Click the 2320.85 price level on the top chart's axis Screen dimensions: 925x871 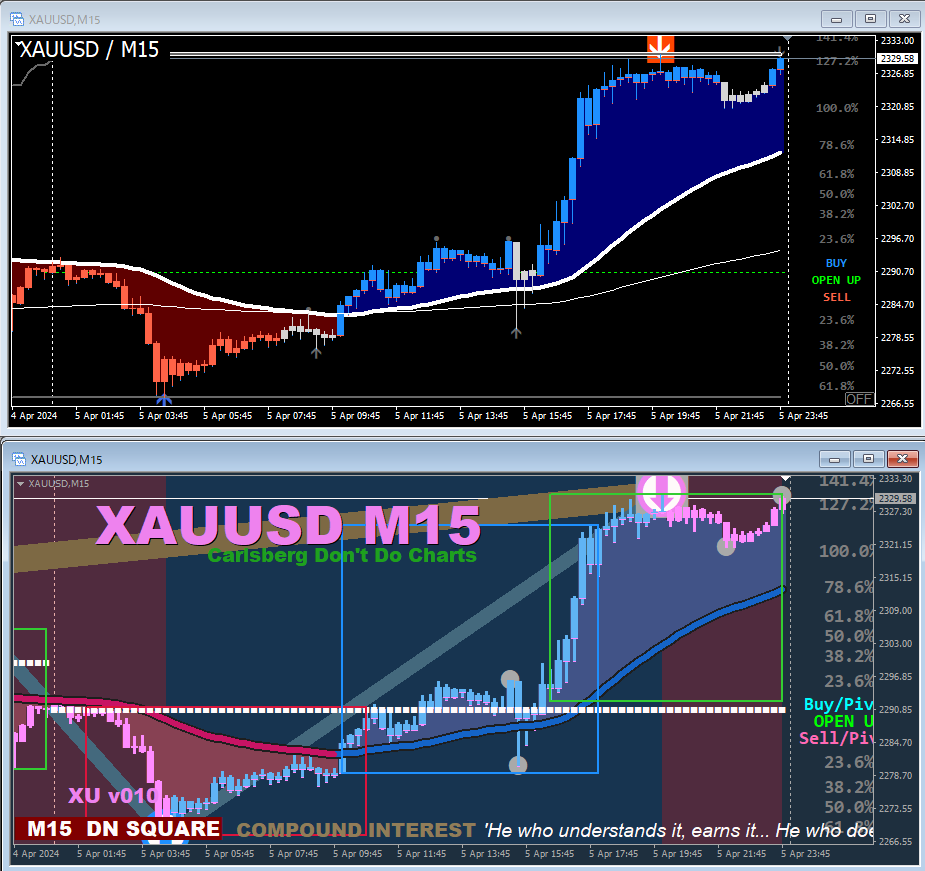(897, 107)
